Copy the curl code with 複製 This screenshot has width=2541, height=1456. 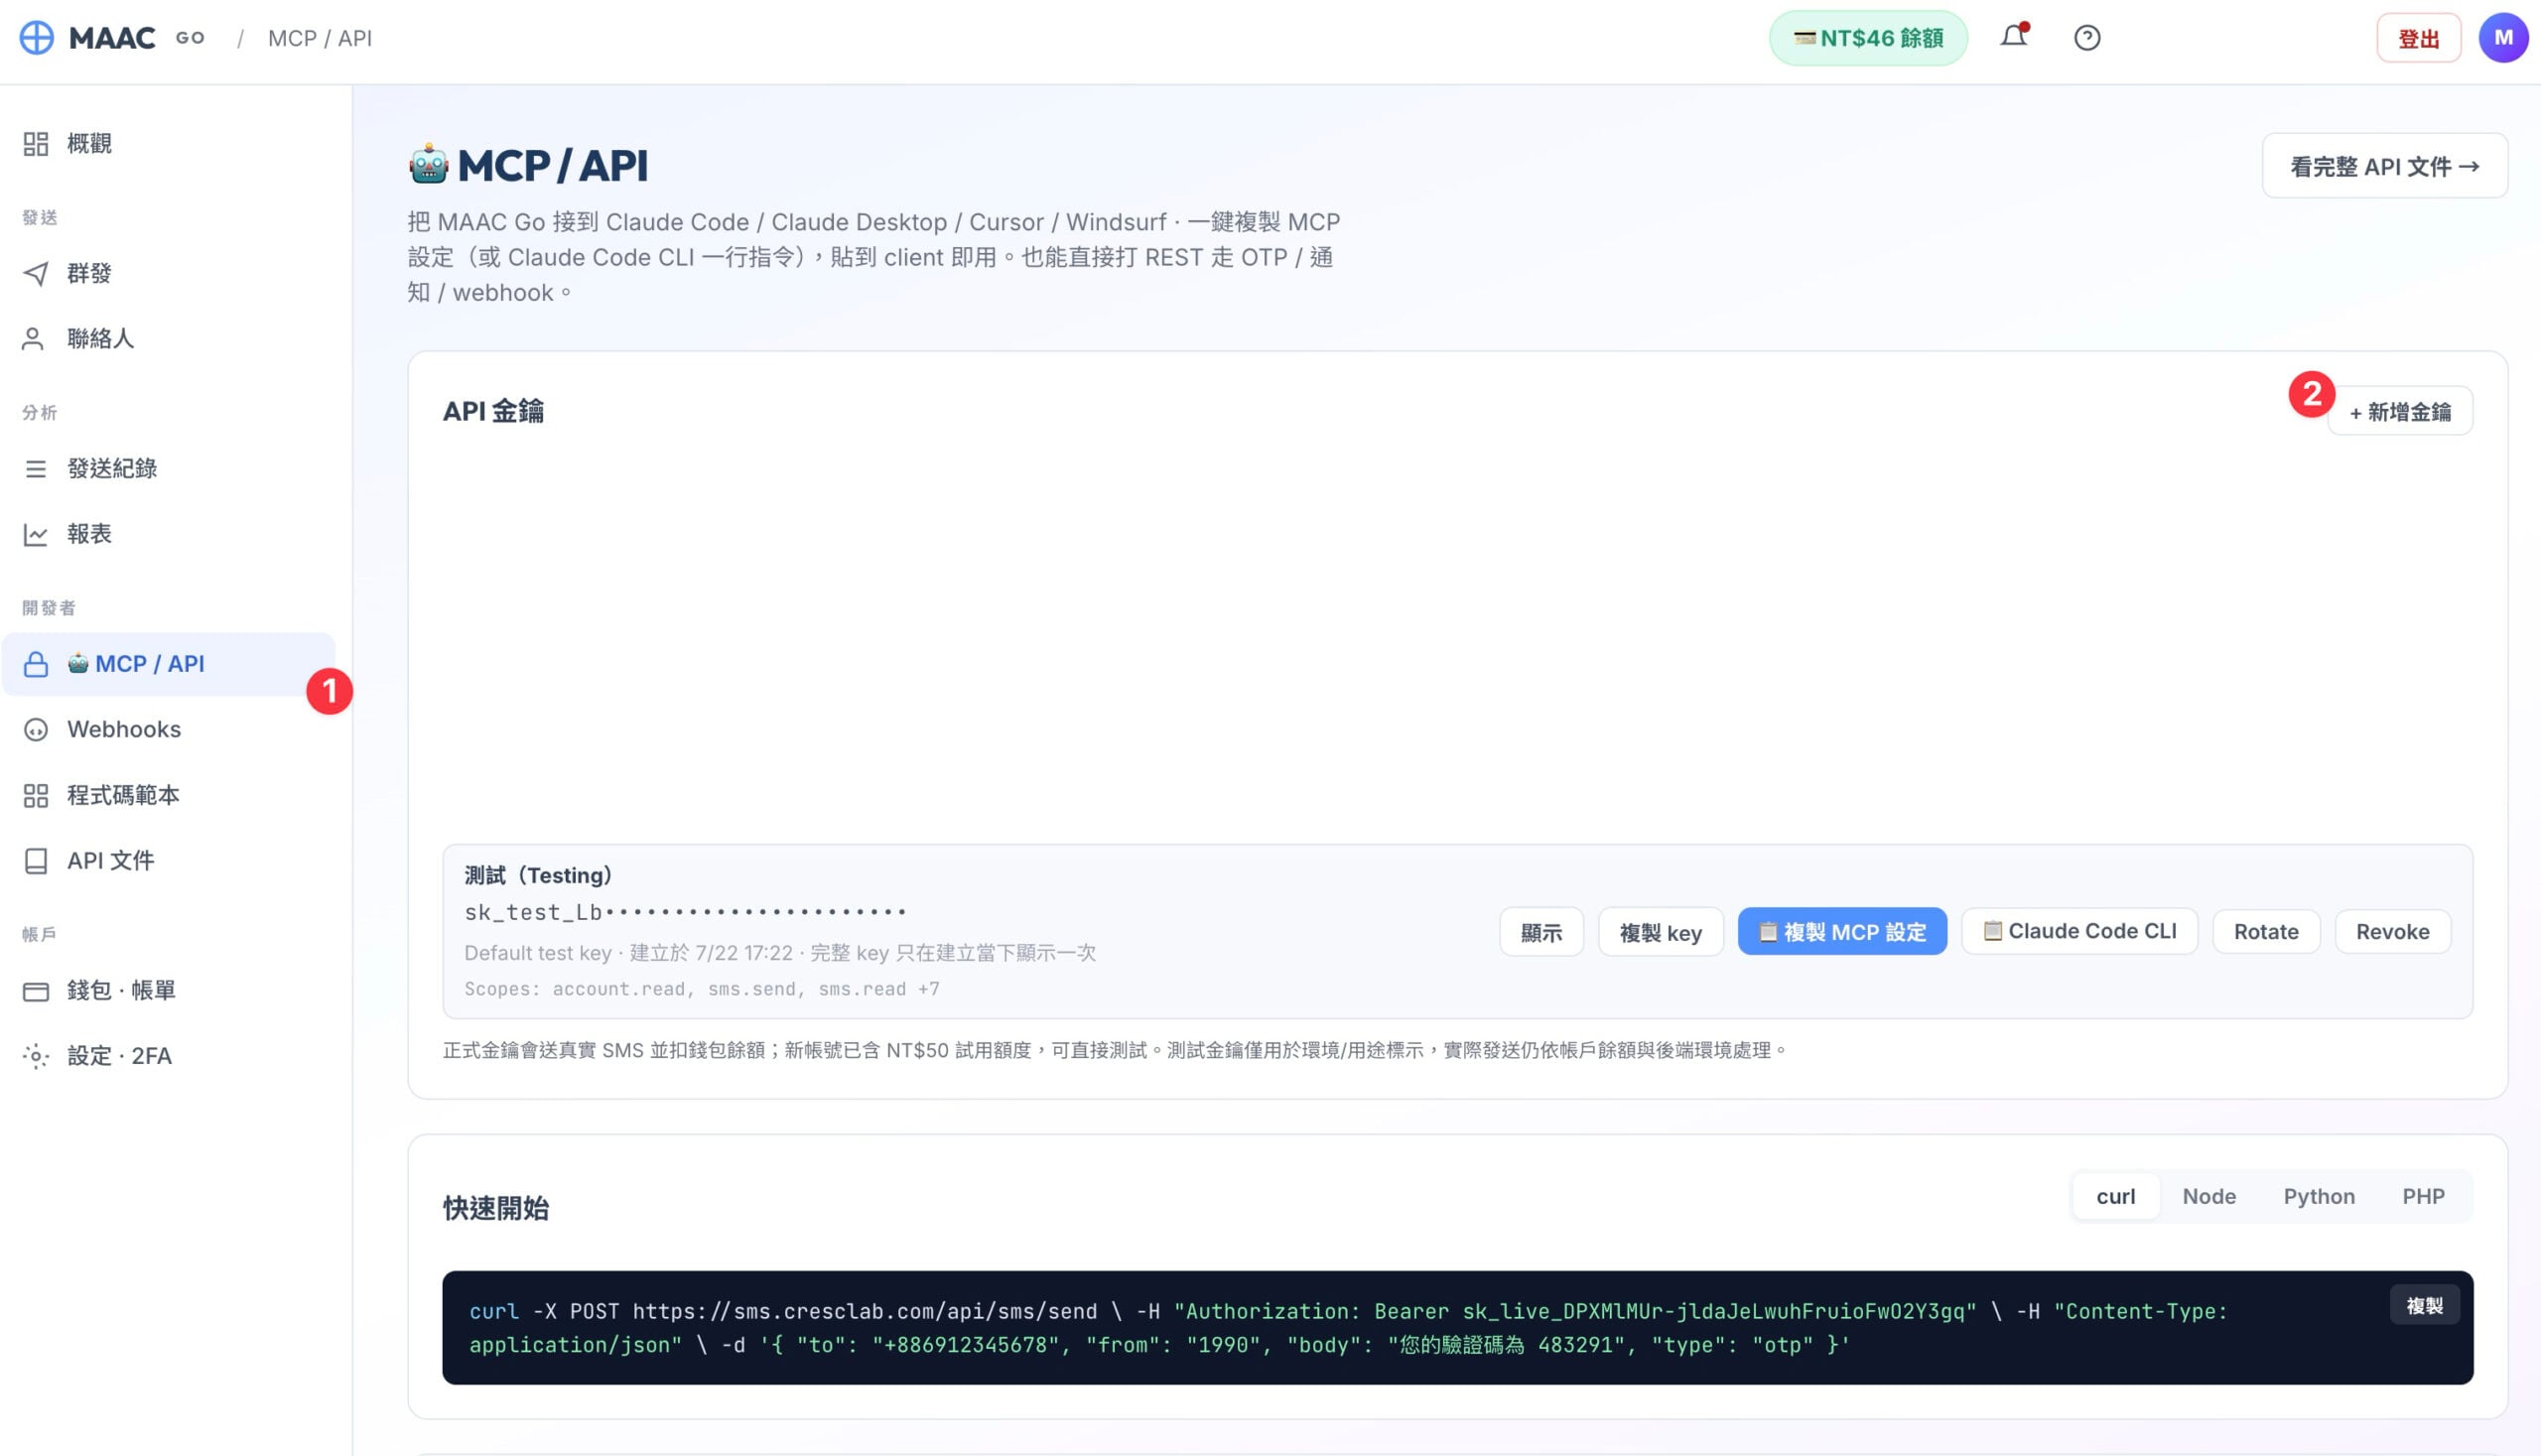coord(2425,1307)
